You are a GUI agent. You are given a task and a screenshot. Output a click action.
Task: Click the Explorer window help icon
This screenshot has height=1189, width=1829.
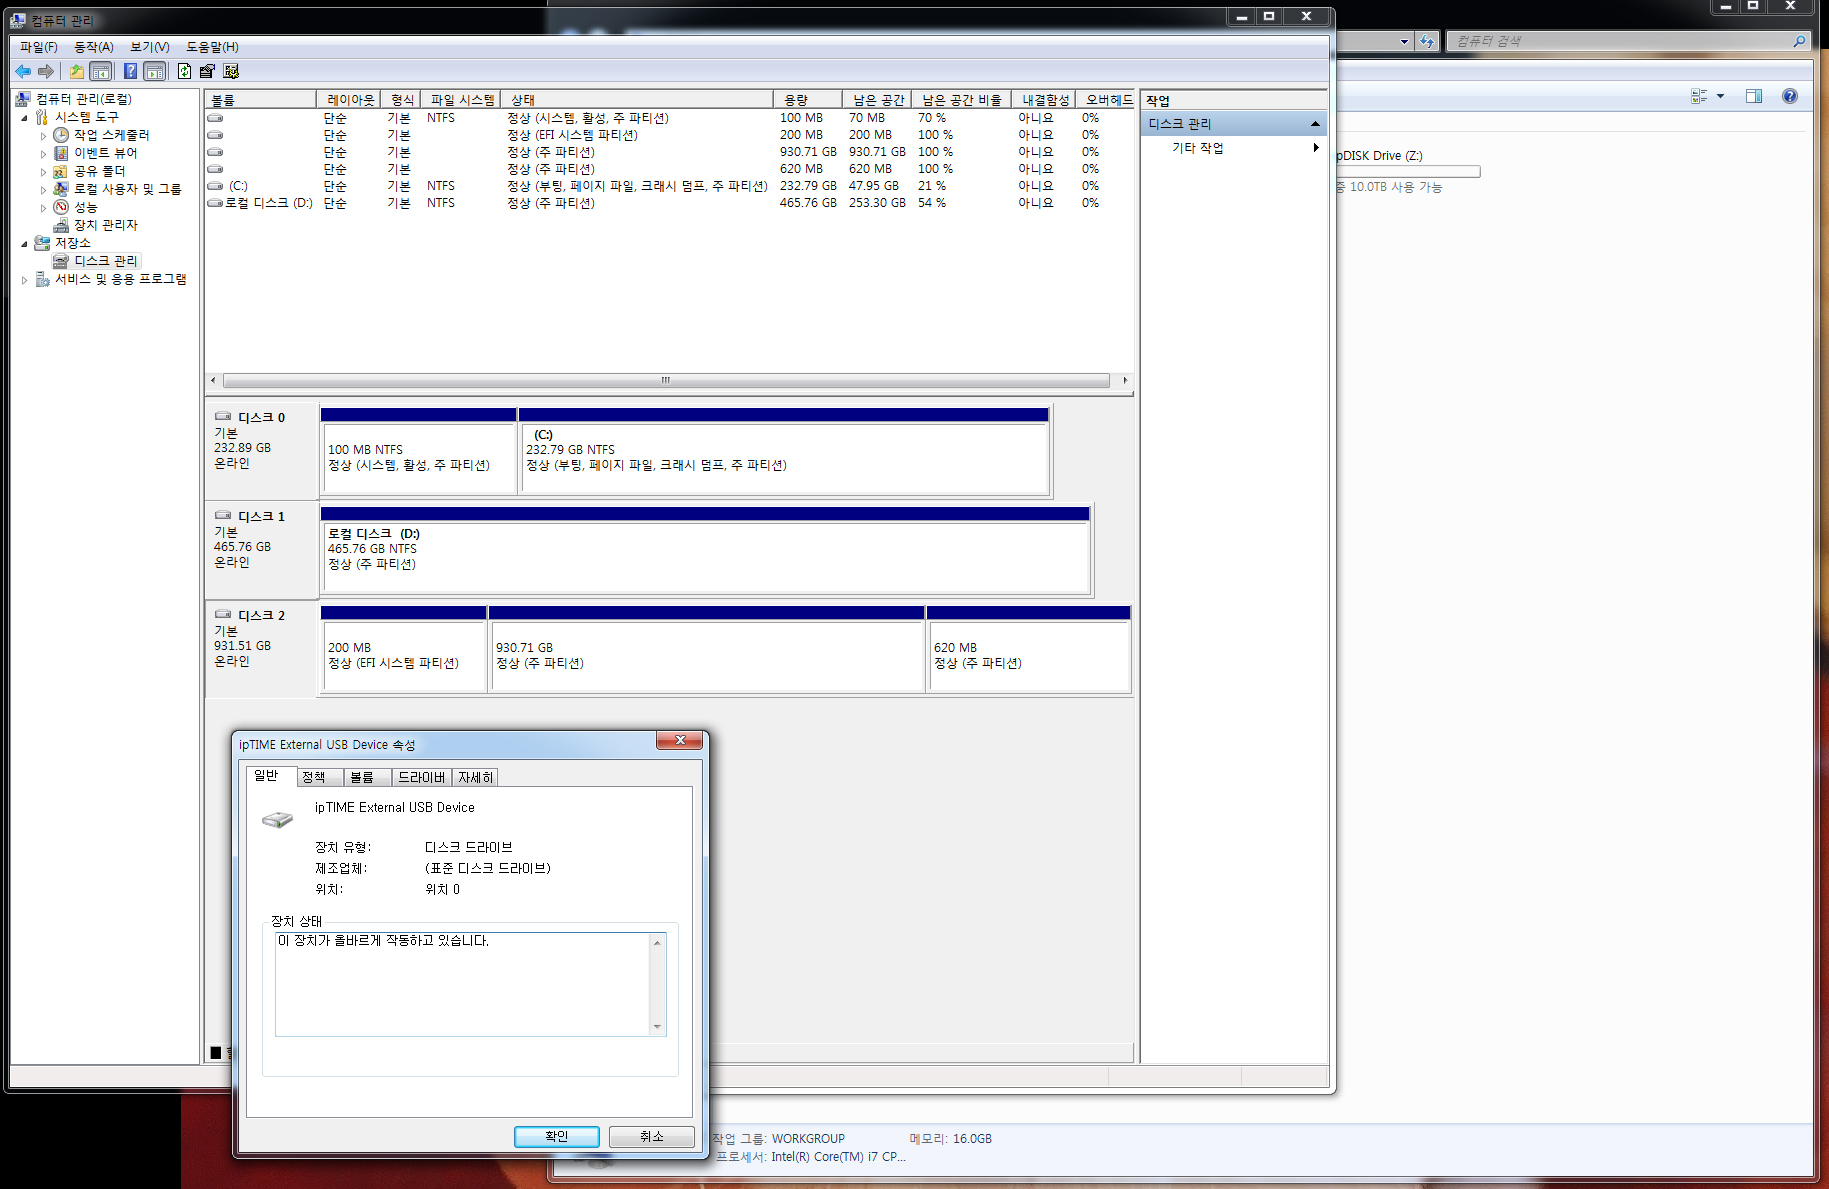click(1790, 96)
